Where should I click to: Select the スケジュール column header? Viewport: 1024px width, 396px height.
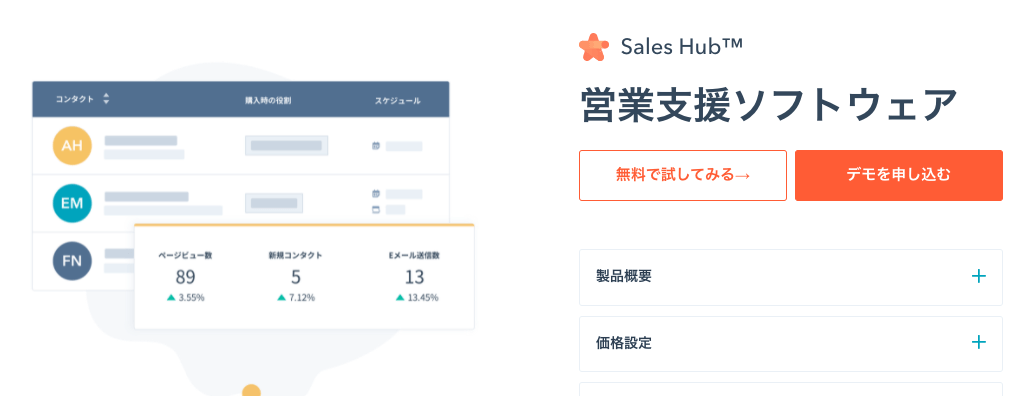pos(397,101)
